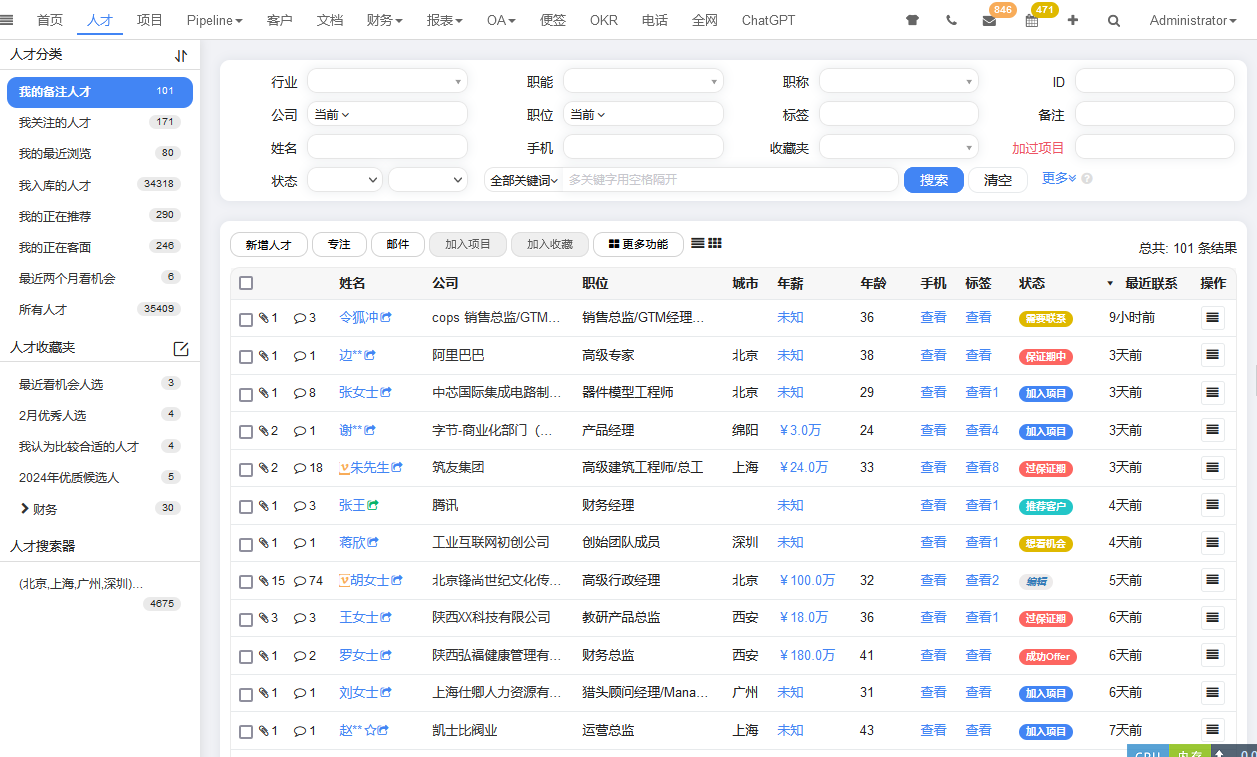
Task: Open the calendar showing 471 items
Action: (1032, 20)
